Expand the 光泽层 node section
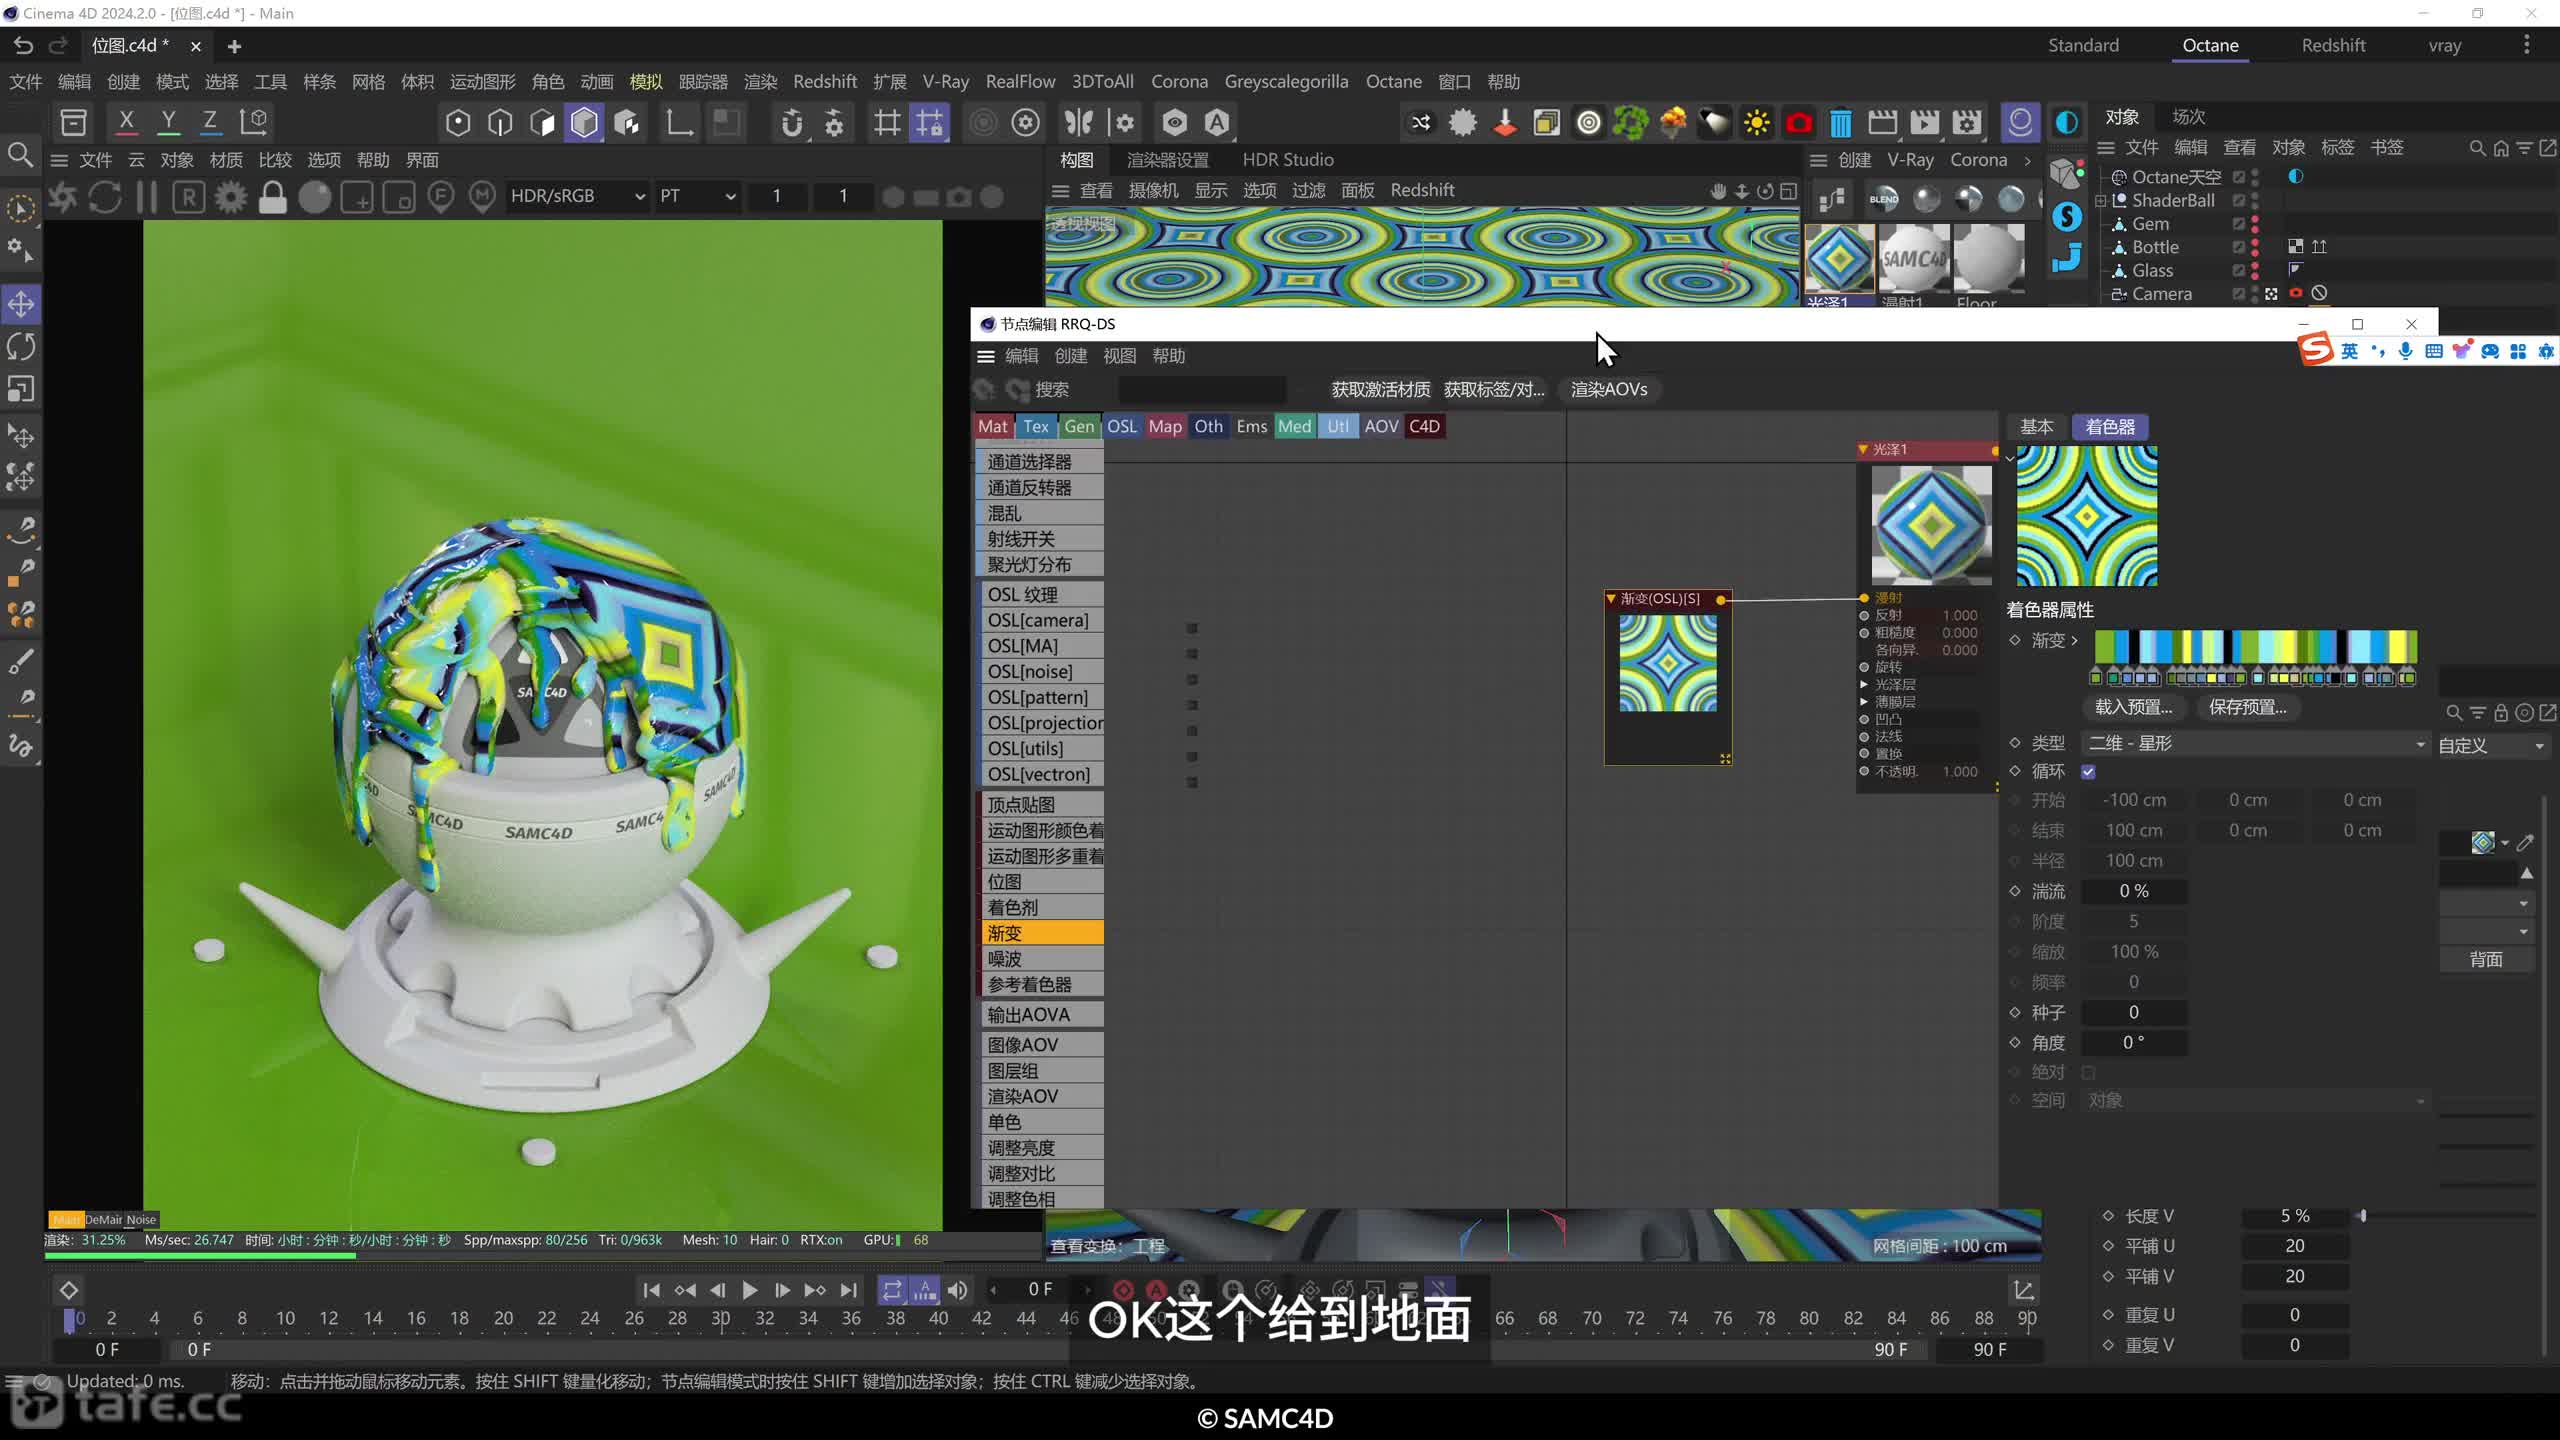 [x=1864, y=685]
